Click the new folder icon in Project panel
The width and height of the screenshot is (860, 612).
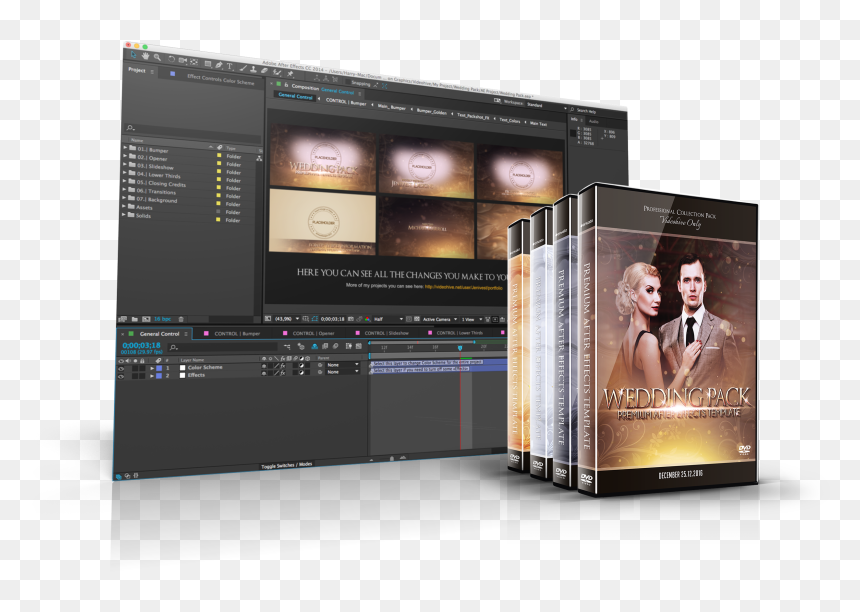pyautogui.click(x=134, y=319)
